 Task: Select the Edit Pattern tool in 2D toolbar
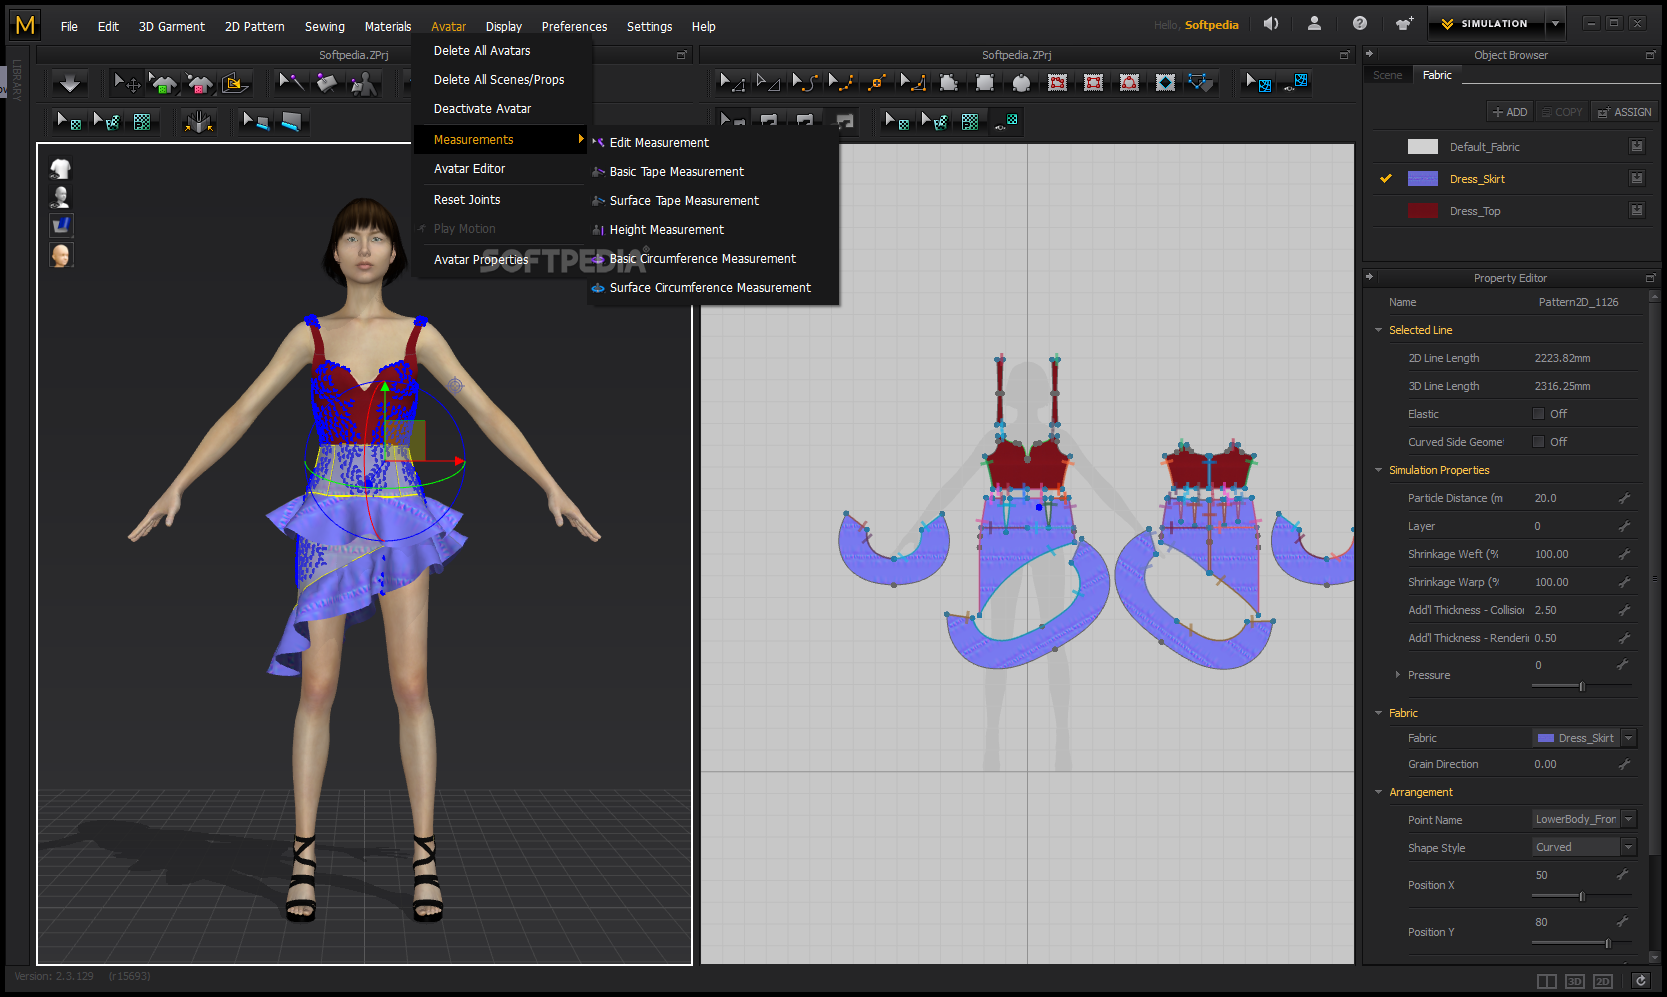(x=732, y=82)
